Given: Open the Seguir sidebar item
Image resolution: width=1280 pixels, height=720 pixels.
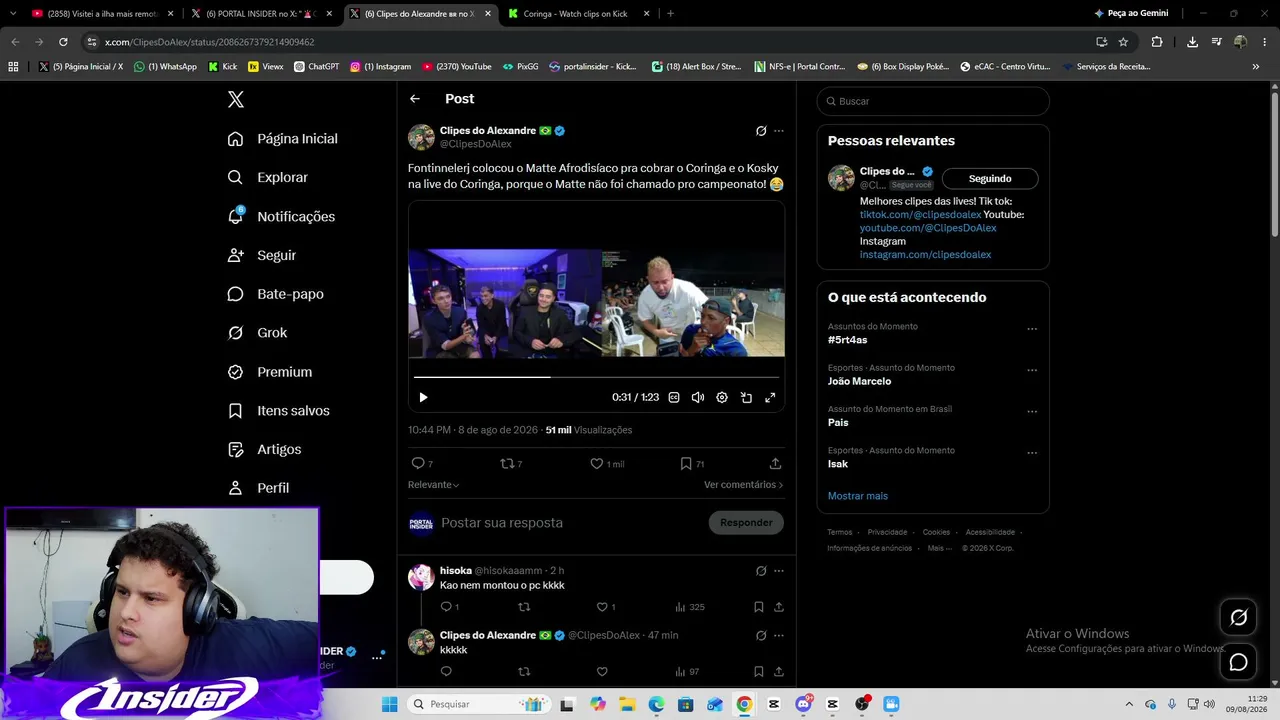Looking at the screenshot, I should tap(262, 255).
